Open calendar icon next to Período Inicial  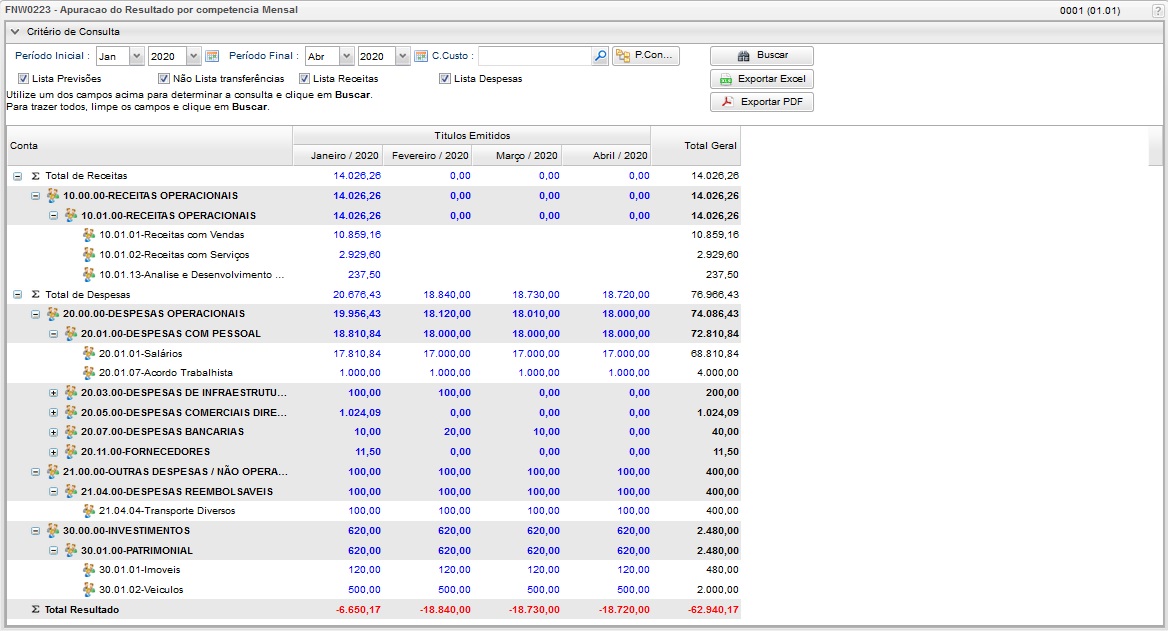212,56
